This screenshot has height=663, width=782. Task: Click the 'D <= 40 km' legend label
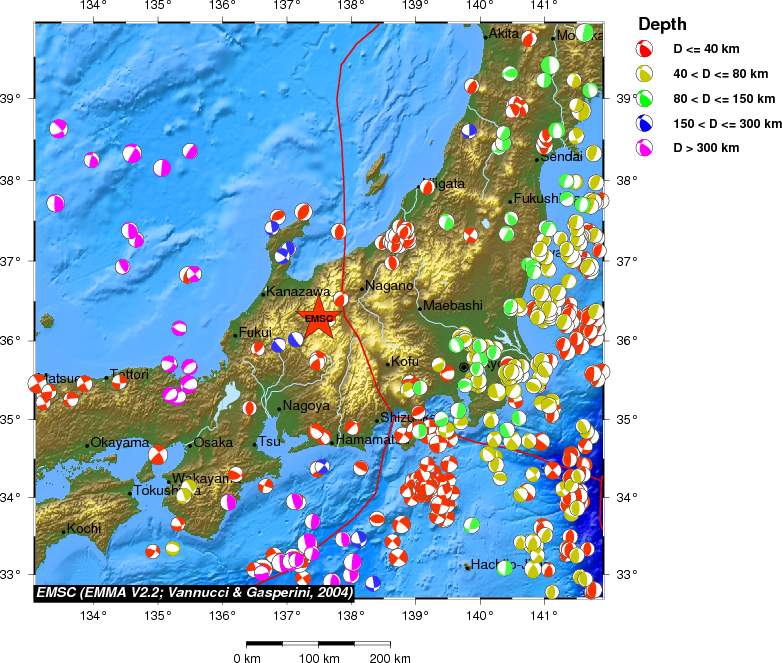point(706,49)
